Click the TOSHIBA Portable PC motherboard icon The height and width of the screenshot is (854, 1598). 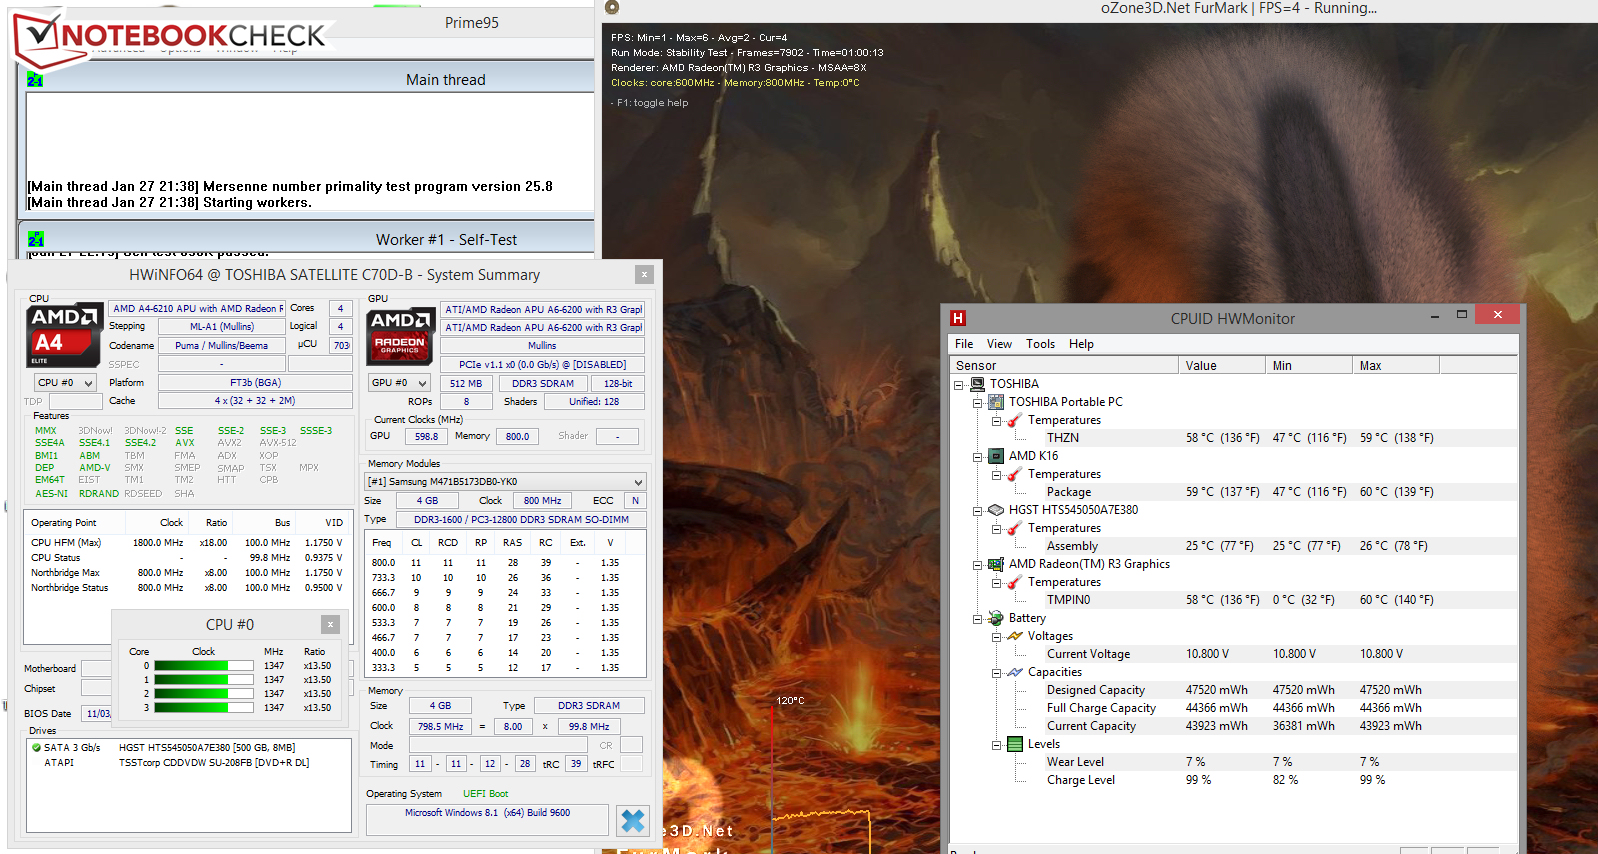coord(996,402)
